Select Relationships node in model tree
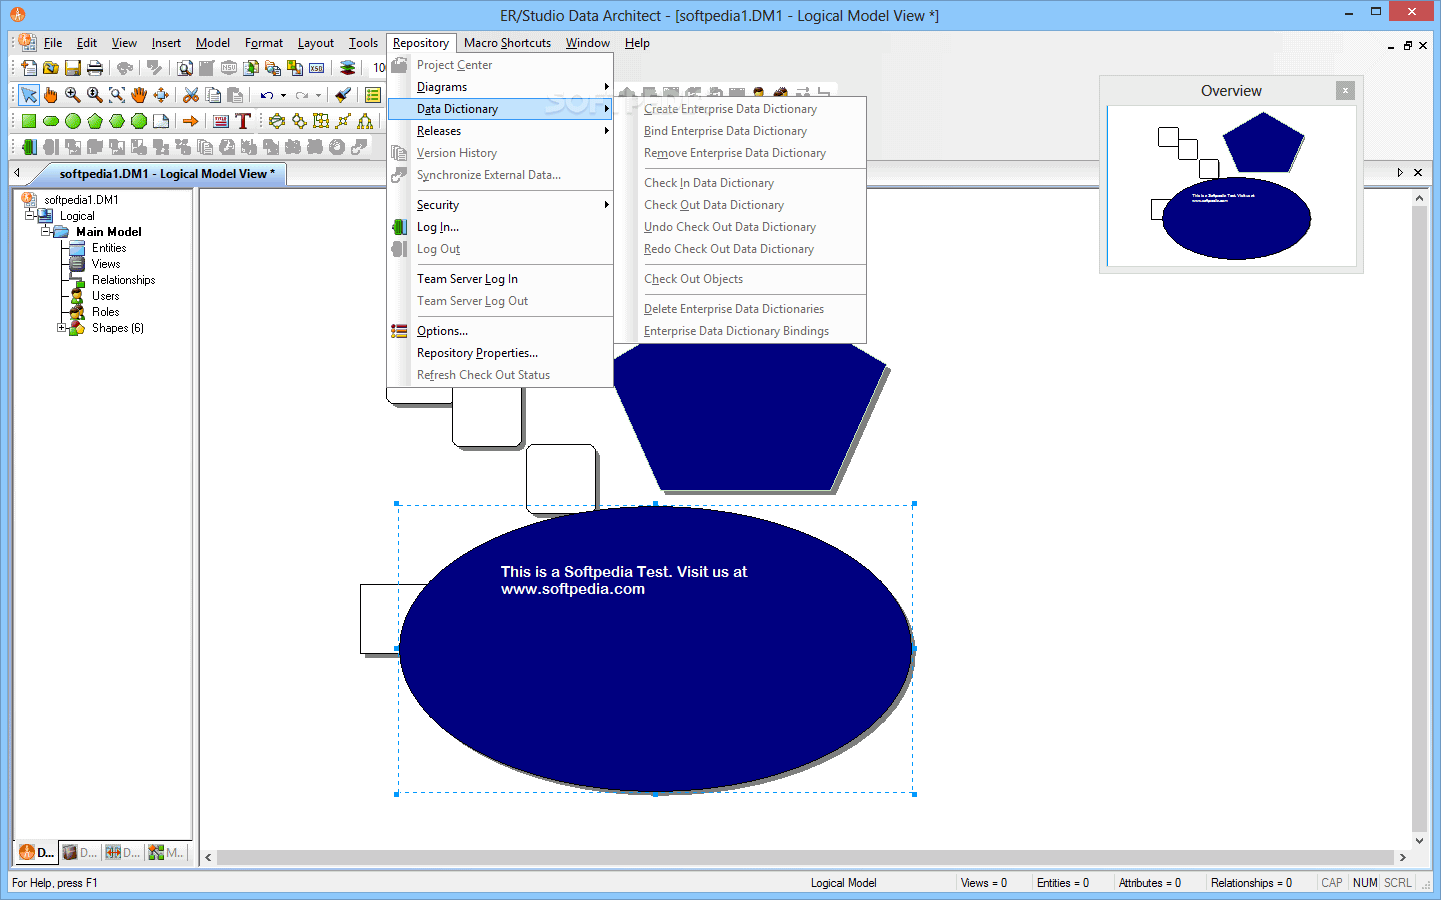The height and width of the screenshot is (900, 1441). tap(124, 279)
